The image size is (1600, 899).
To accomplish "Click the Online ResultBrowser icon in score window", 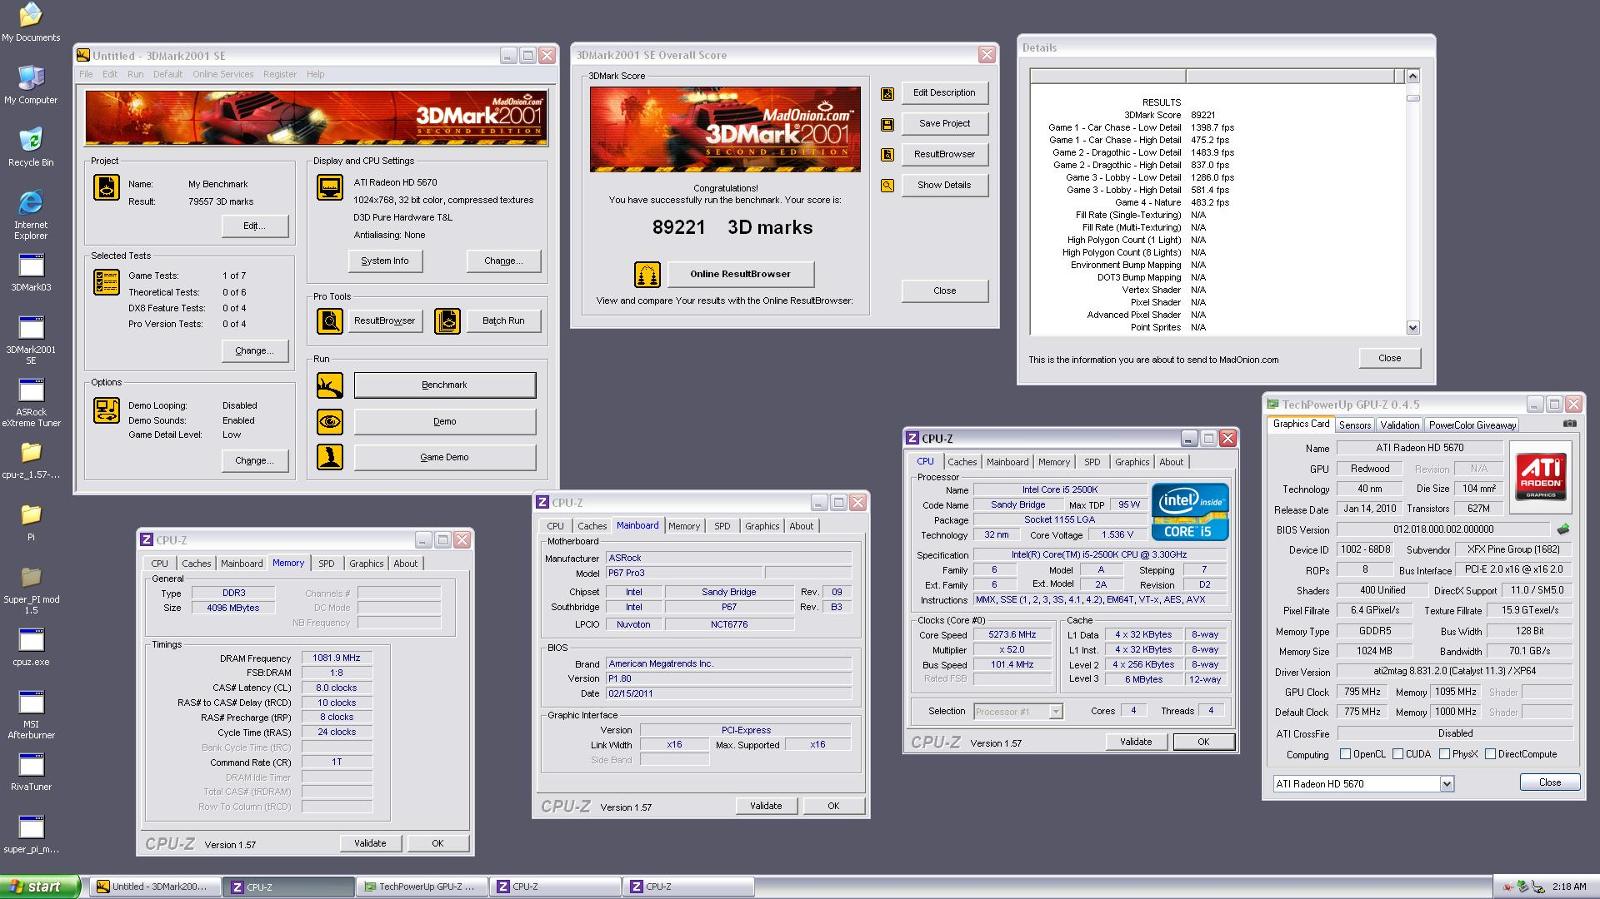I will 647,274.
